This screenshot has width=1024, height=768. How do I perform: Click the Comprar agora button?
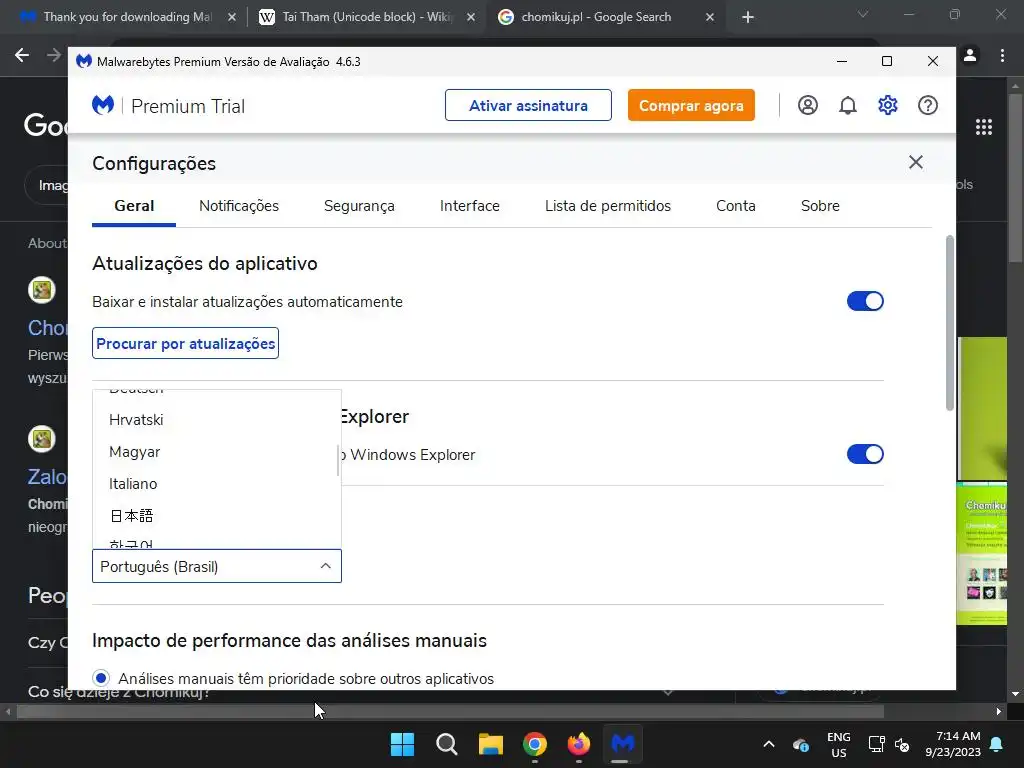(x=691, y=105)
